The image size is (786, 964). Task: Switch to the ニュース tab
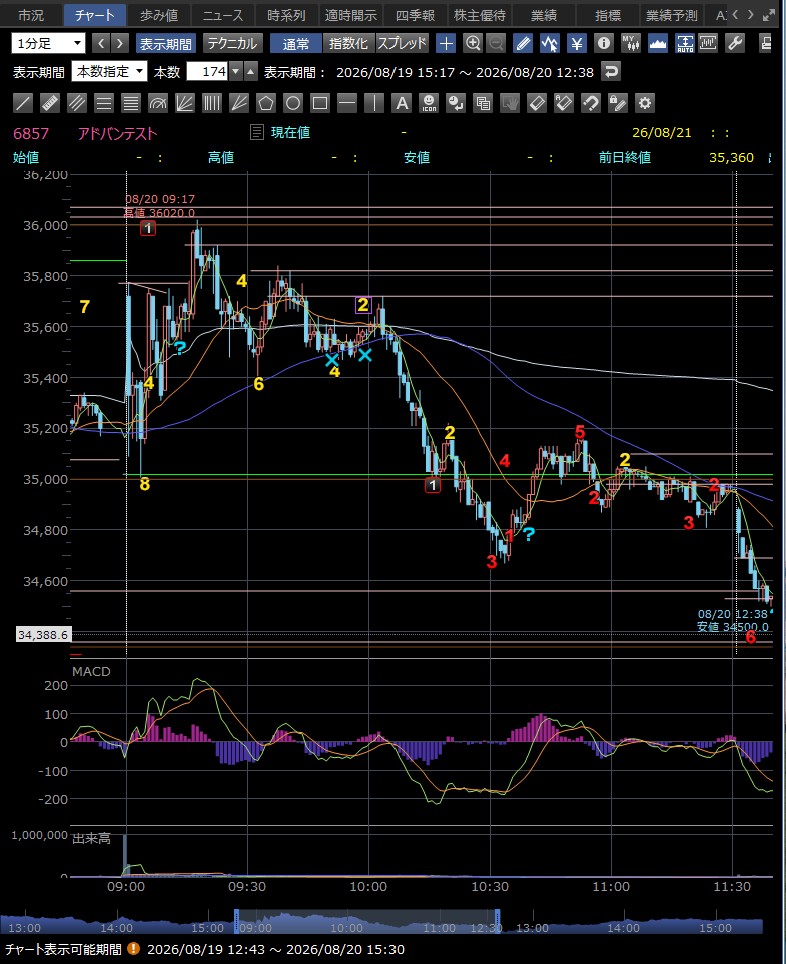click(x=223, y=15)
